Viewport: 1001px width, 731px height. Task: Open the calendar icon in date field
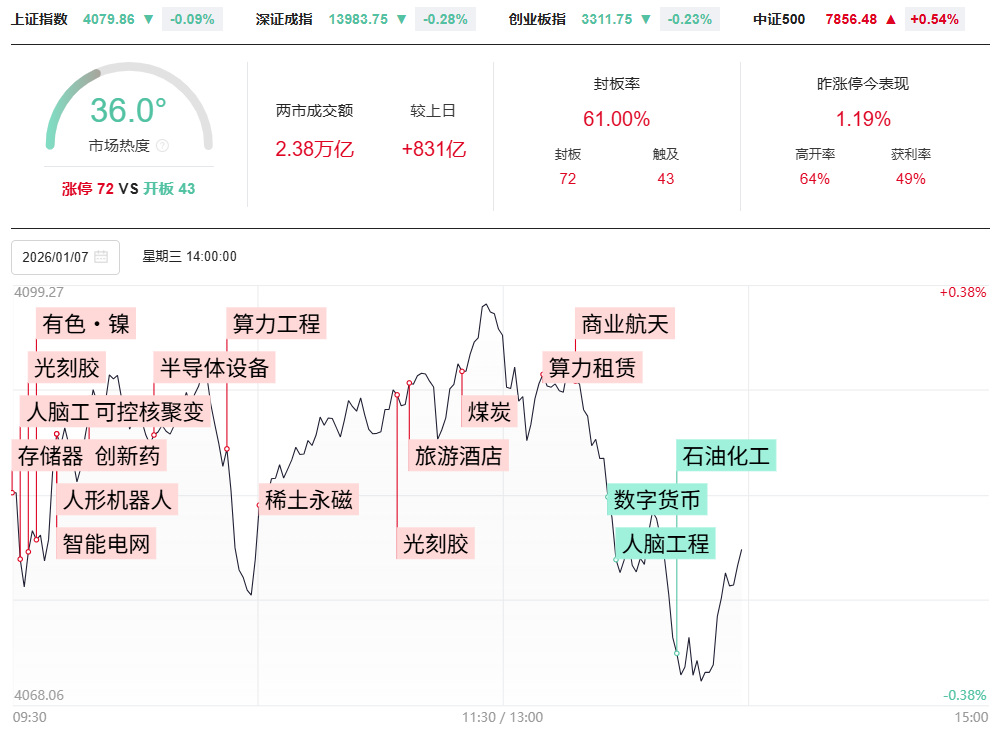click(101, 257)
